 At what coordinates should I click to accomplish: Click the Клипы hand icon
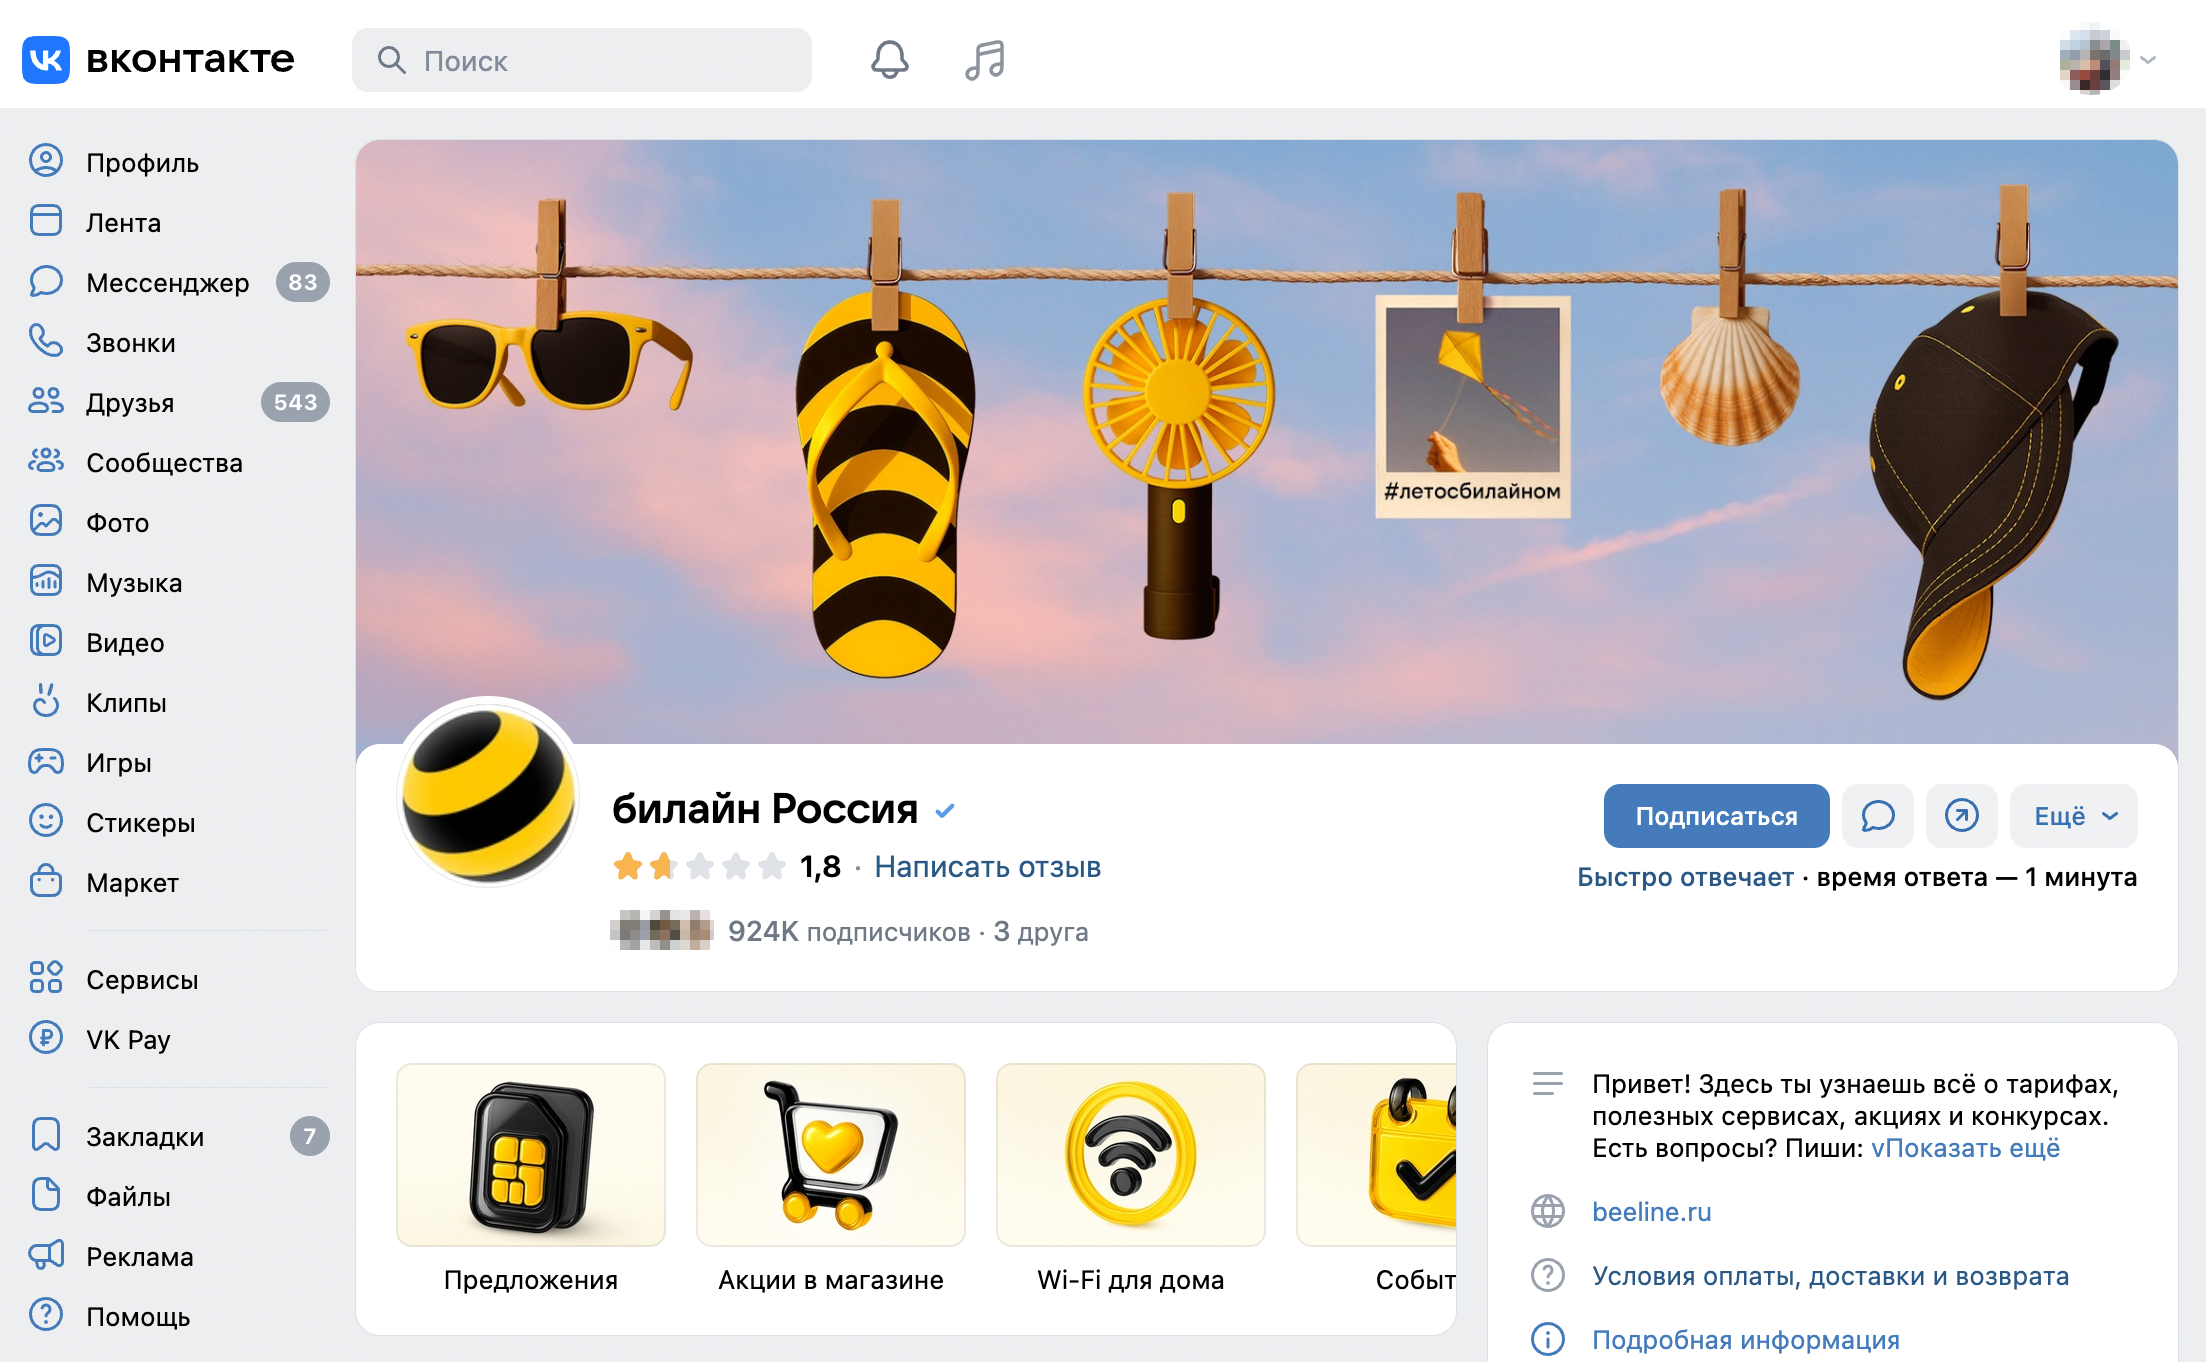[x=46, y=701]
